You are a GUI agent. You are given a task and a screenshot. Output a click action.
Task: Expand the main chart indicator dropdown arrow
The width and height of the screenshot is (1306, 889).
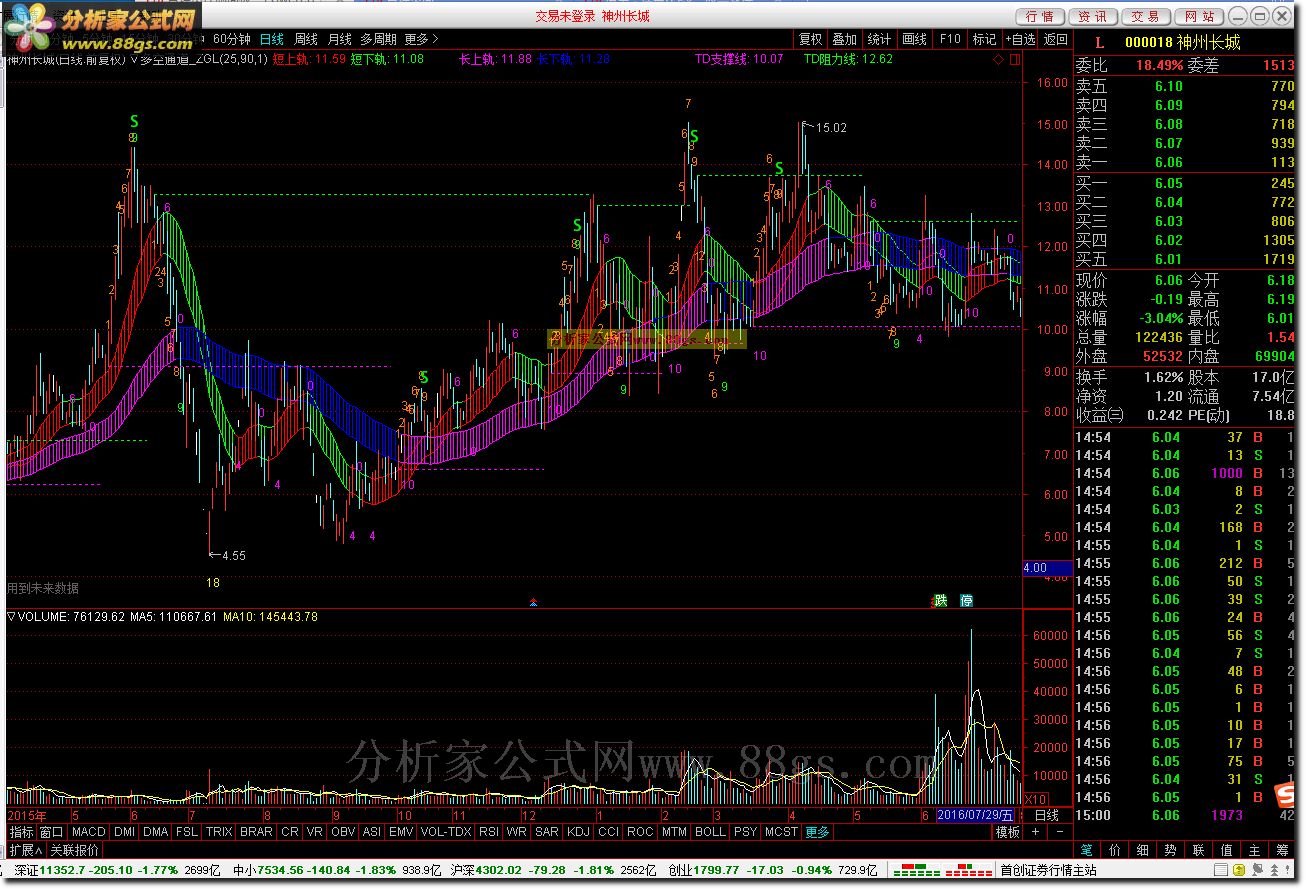134,59
